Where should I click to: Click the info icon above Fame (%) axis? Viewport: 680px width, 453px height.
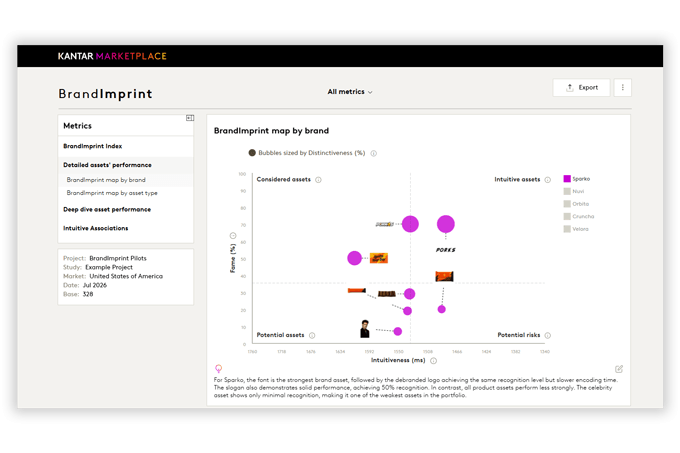[x=233, y=236]
